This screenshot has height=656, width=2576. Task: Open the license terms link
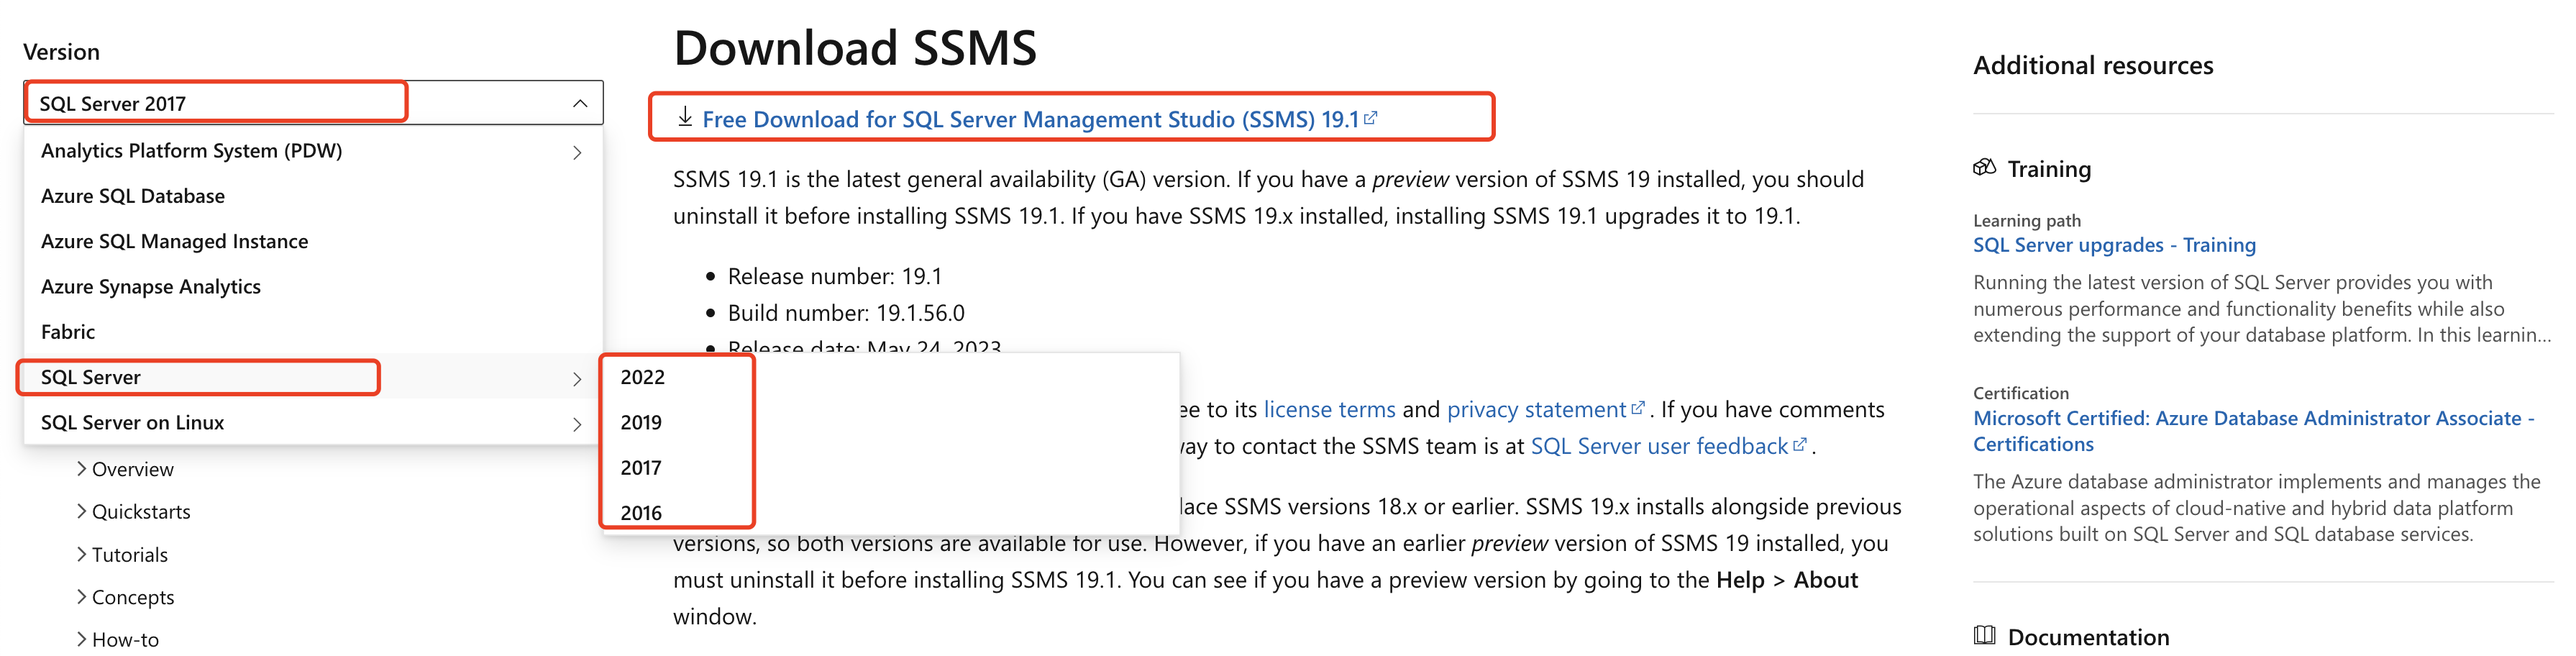(1329, 409)
